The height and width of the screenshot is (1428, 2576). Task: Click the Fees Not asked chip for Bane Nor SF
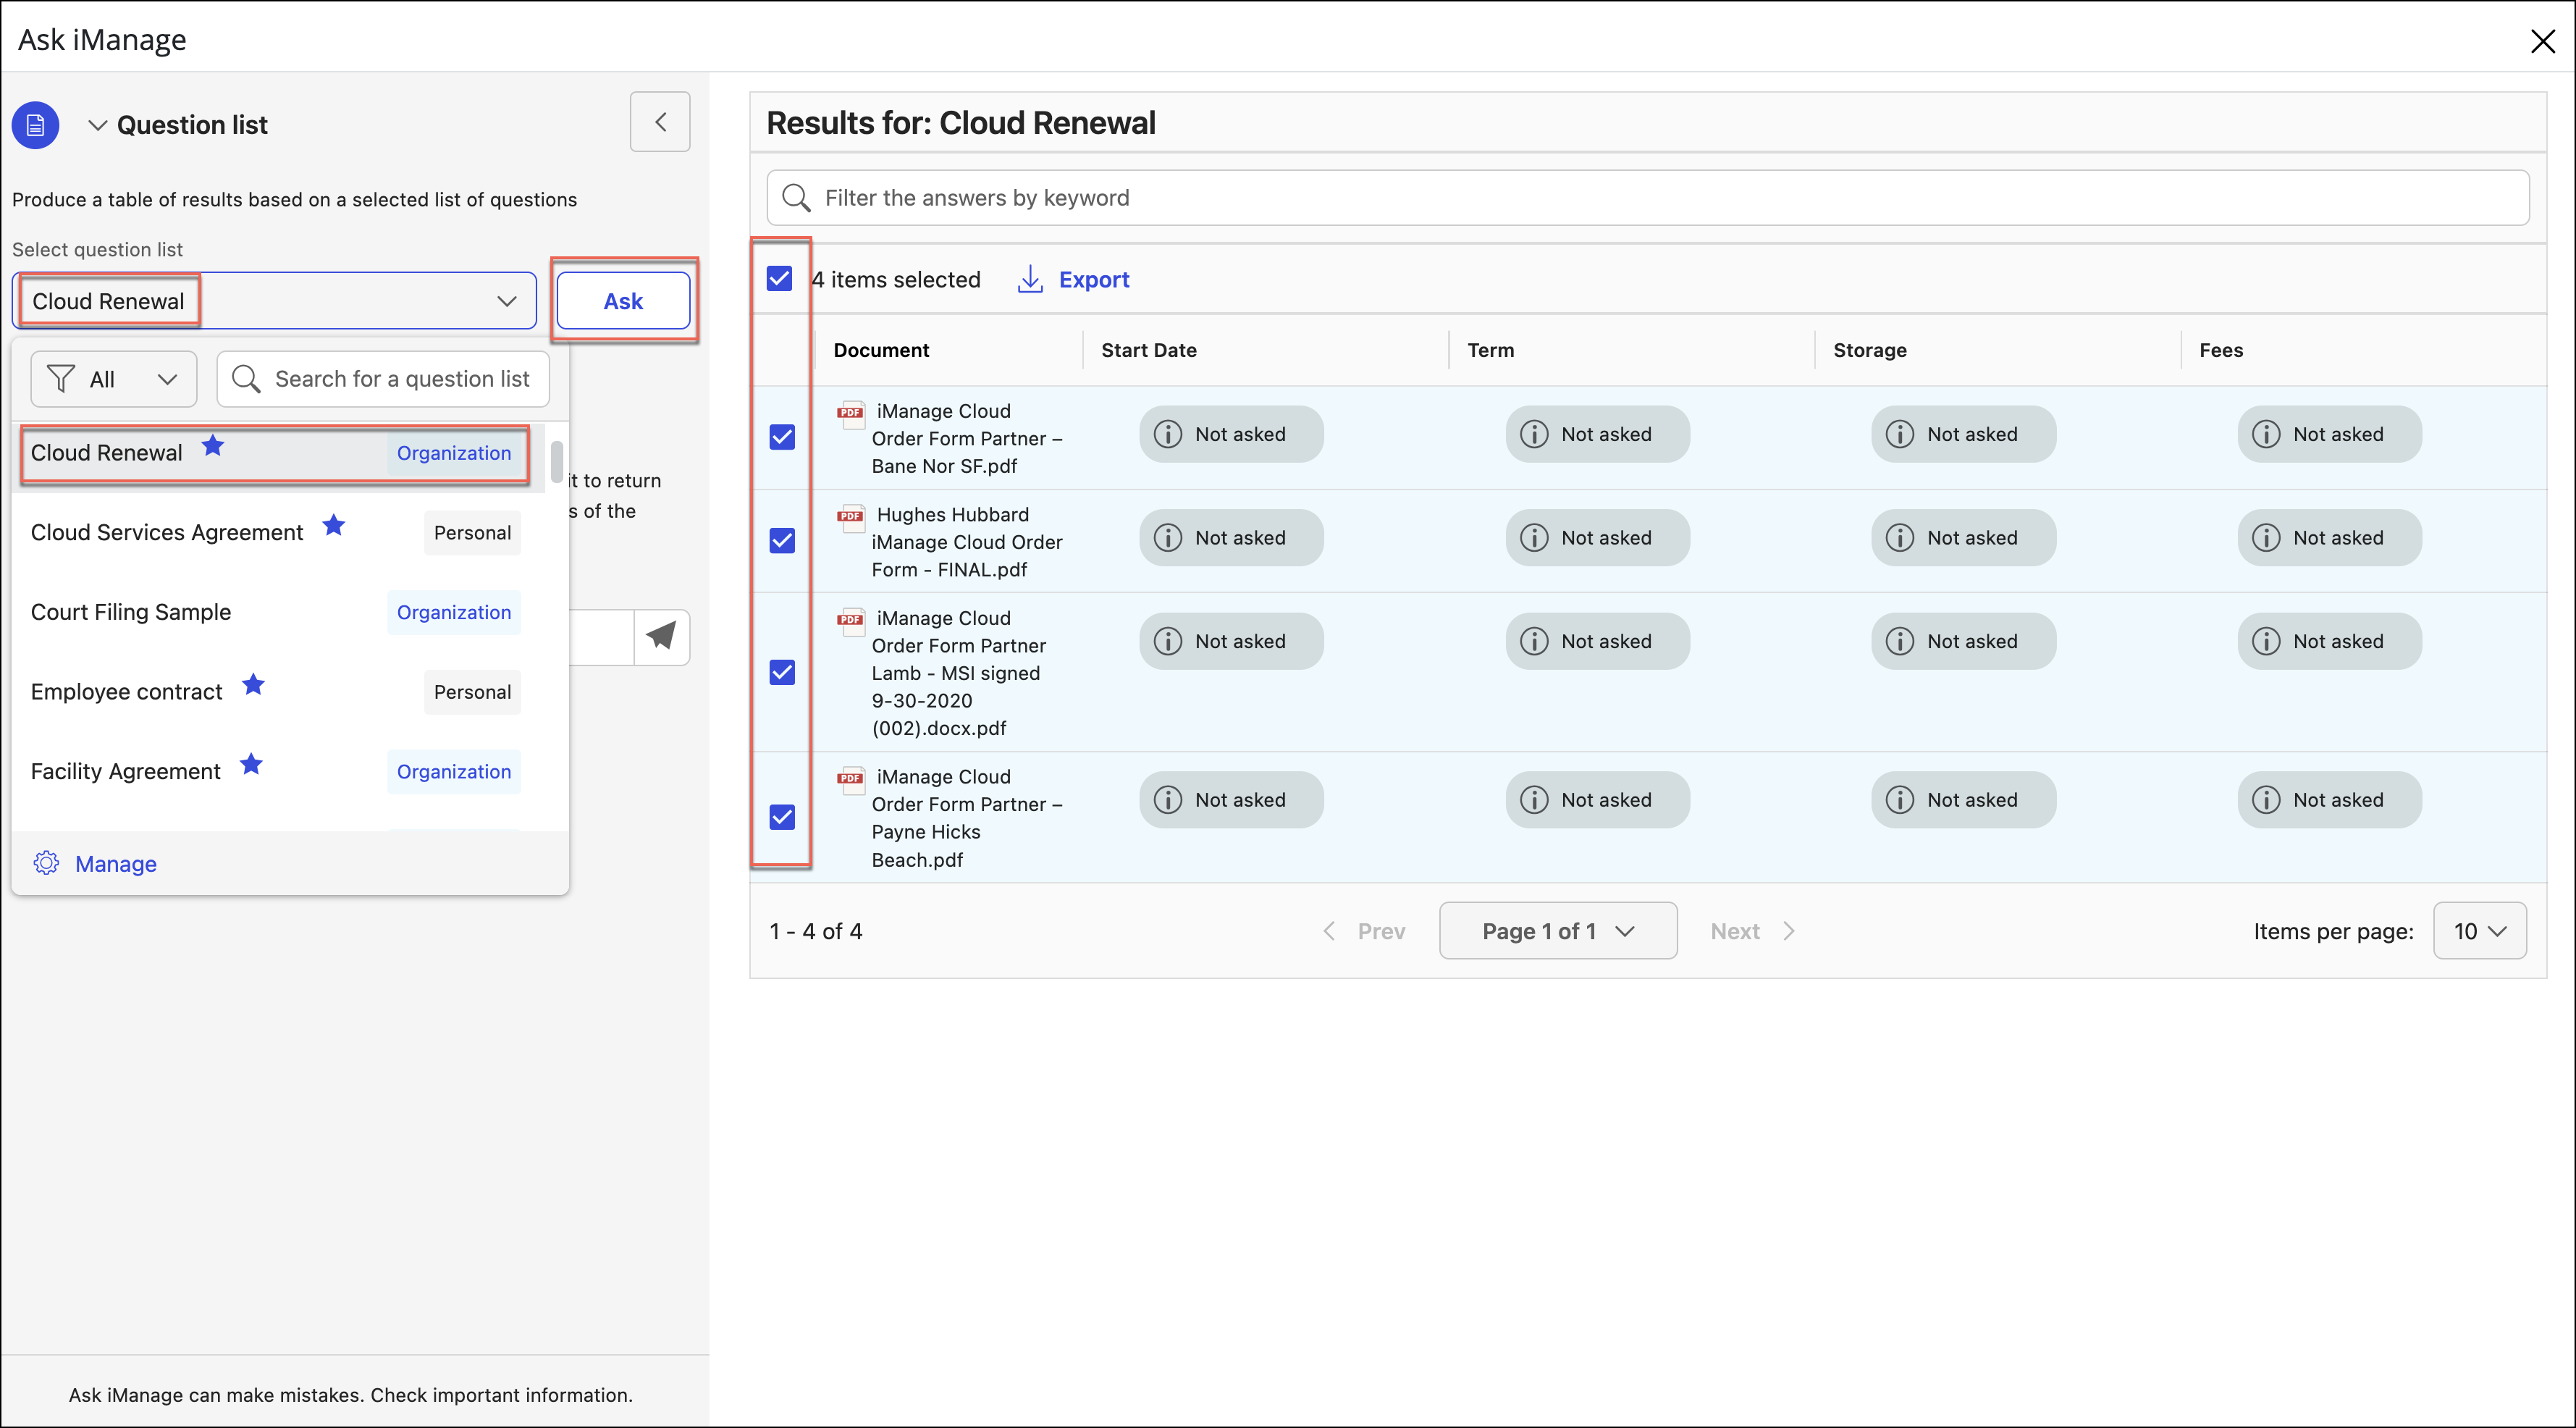click(x=2329, y=434)
